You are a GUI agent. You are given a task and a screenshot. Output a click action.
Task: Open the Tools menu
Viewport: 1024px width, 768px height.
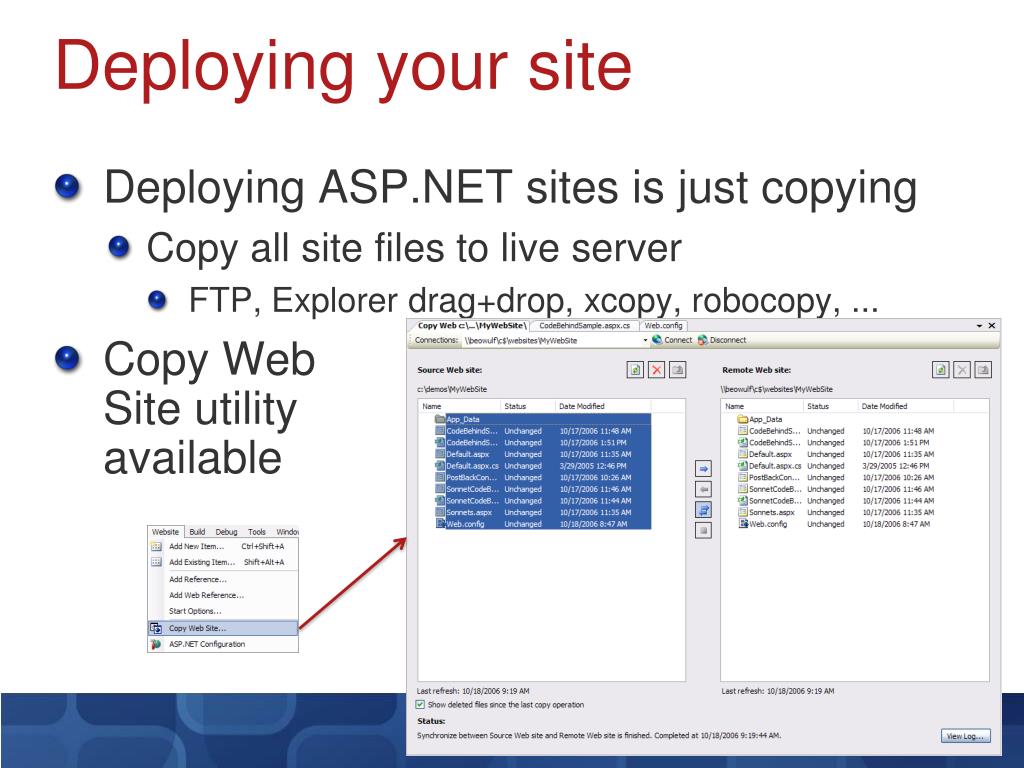(257, 532)
